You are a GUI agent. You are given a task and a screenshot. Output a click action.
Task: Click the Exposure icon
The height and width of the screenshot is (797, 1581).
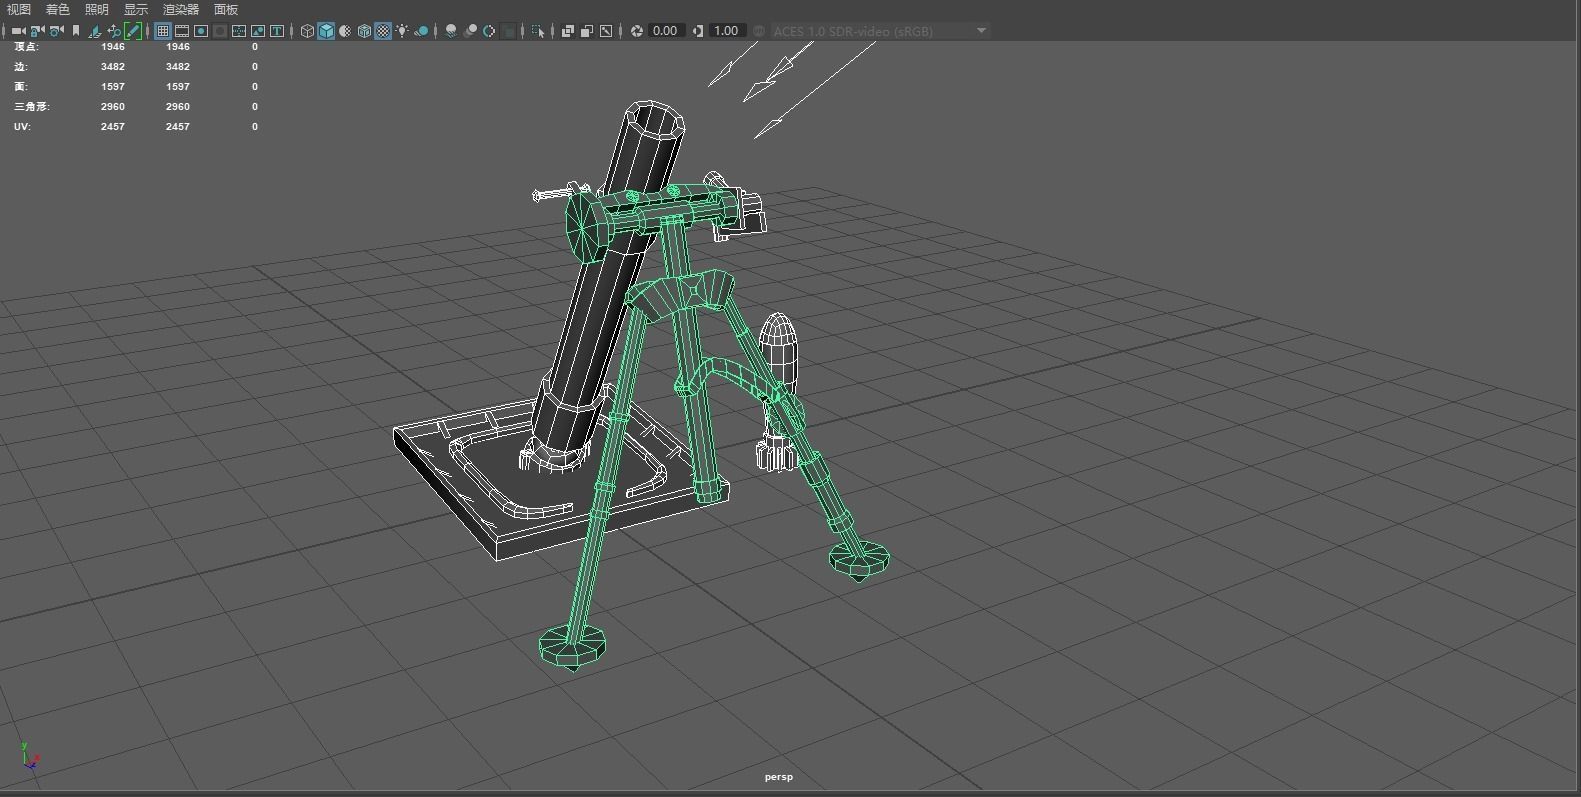point(637,31)
